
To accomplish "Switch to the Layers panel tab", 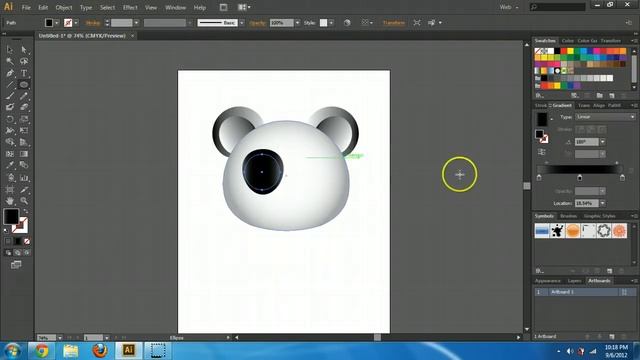I will [574, 281].
